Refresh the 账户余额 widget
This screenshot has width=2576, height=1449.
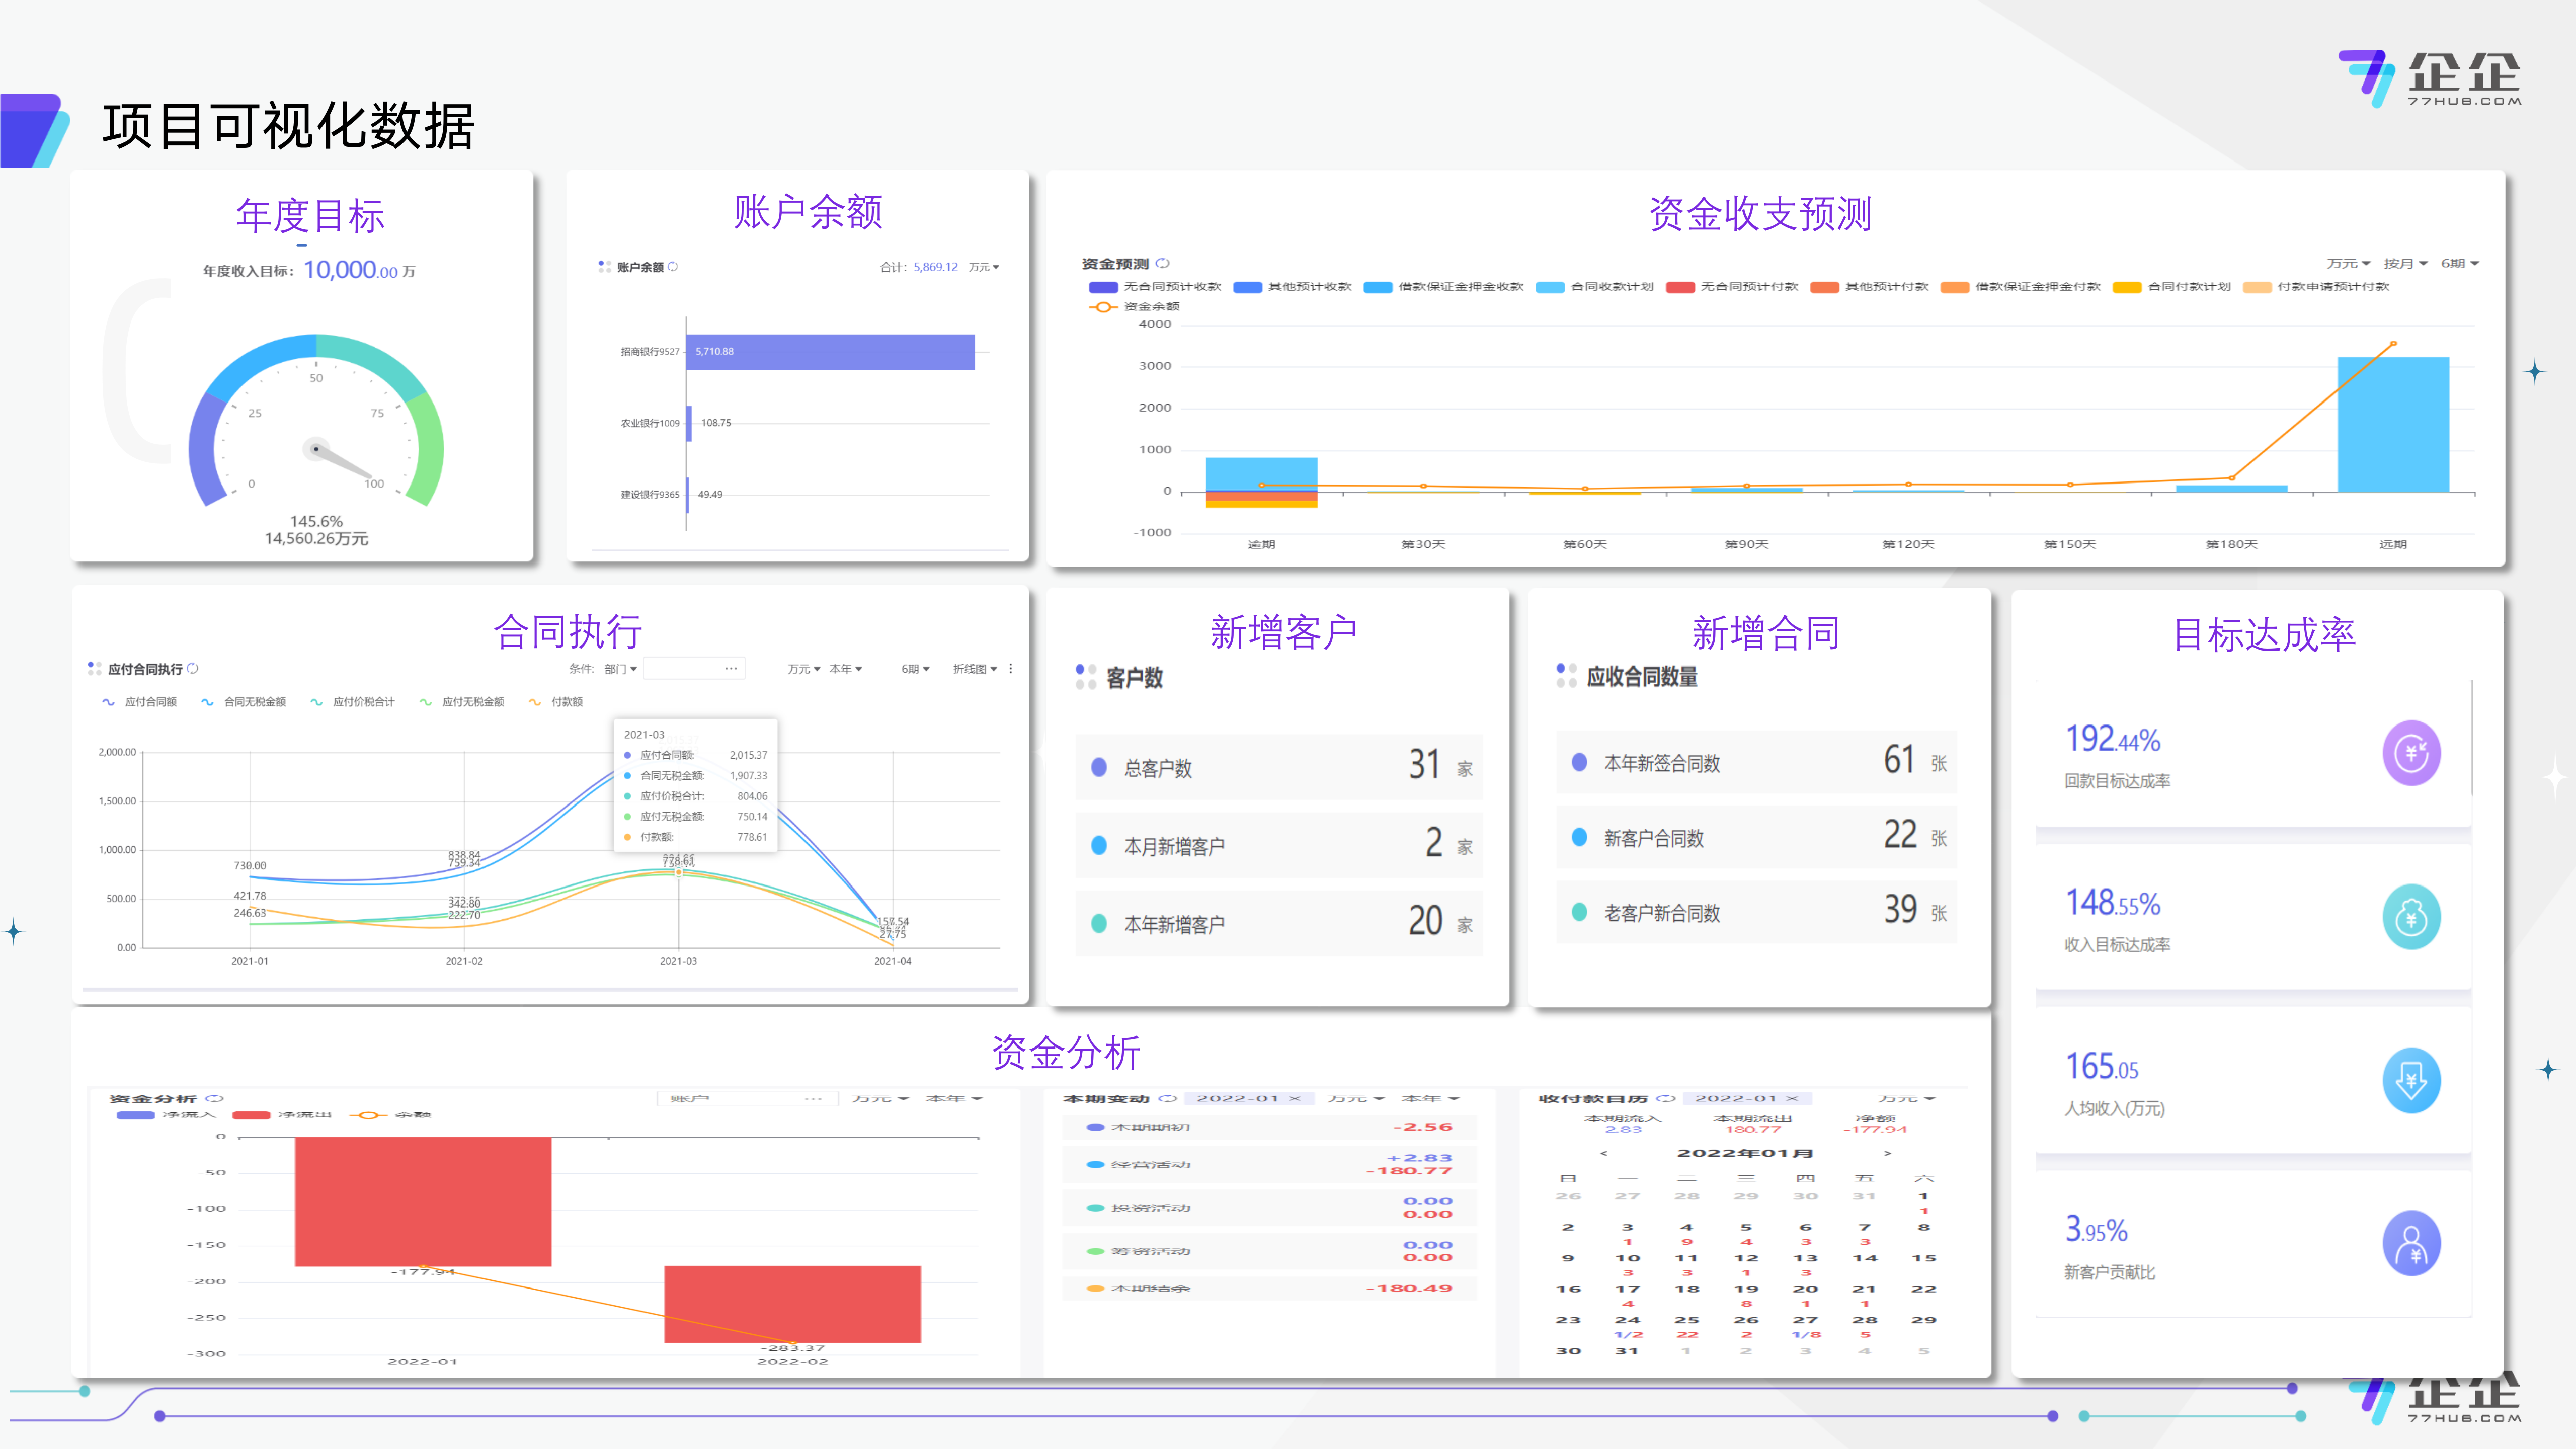pyautogui.click(x=673, y=267)
